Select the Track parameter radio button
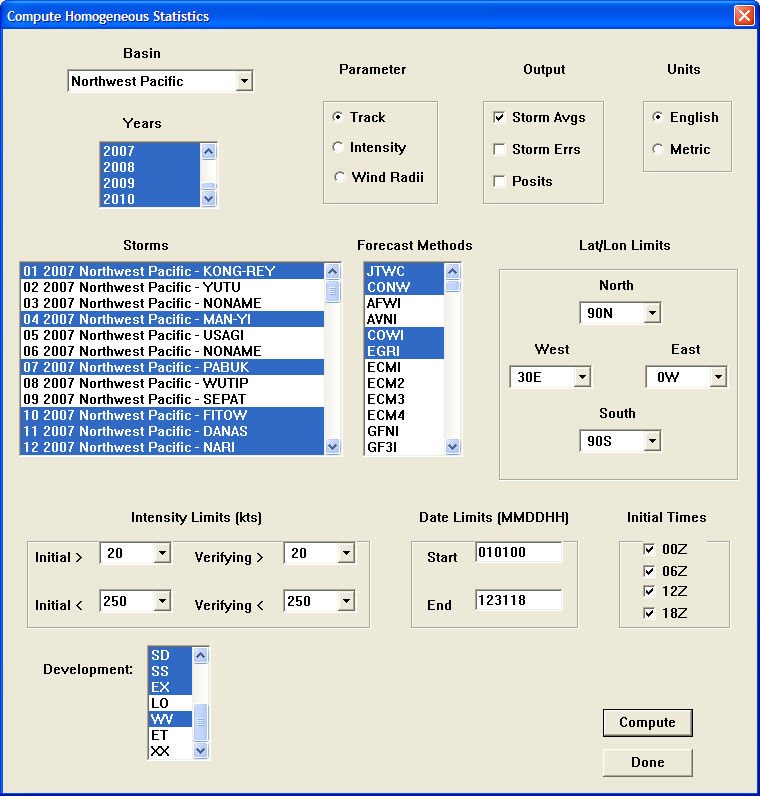 (338, 117)
